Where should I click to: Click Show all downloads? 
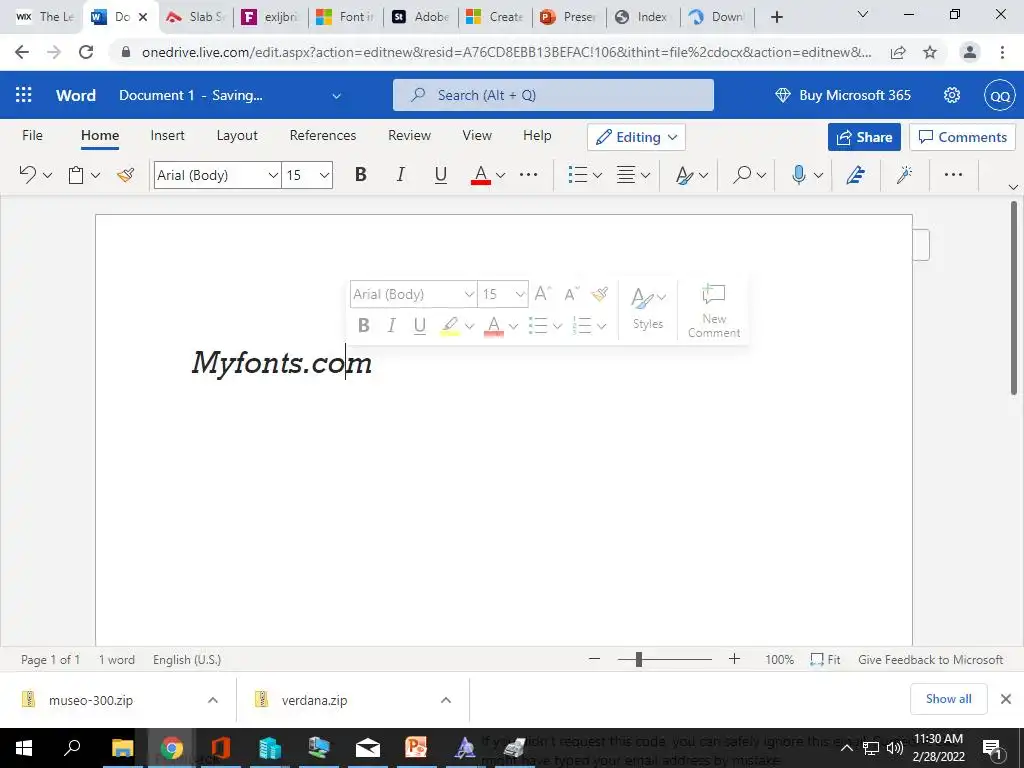click(948, 699)
